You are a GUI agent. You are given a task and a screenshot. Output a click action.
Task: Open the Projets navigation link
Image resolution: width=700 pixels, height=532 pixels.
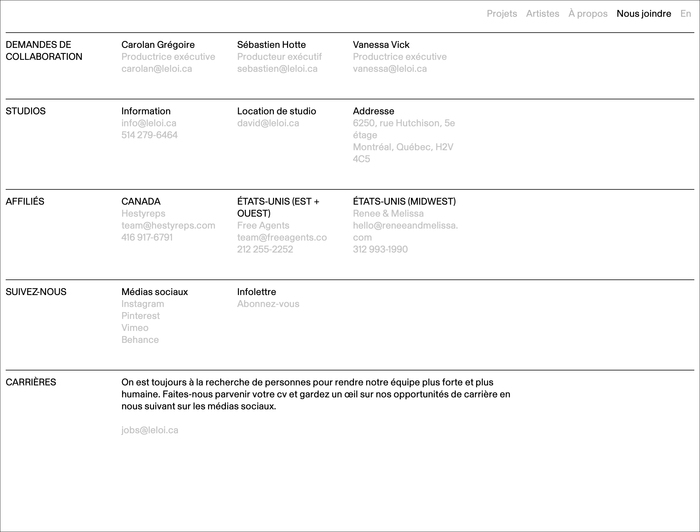pyautogui.click(x=502, y=14)
